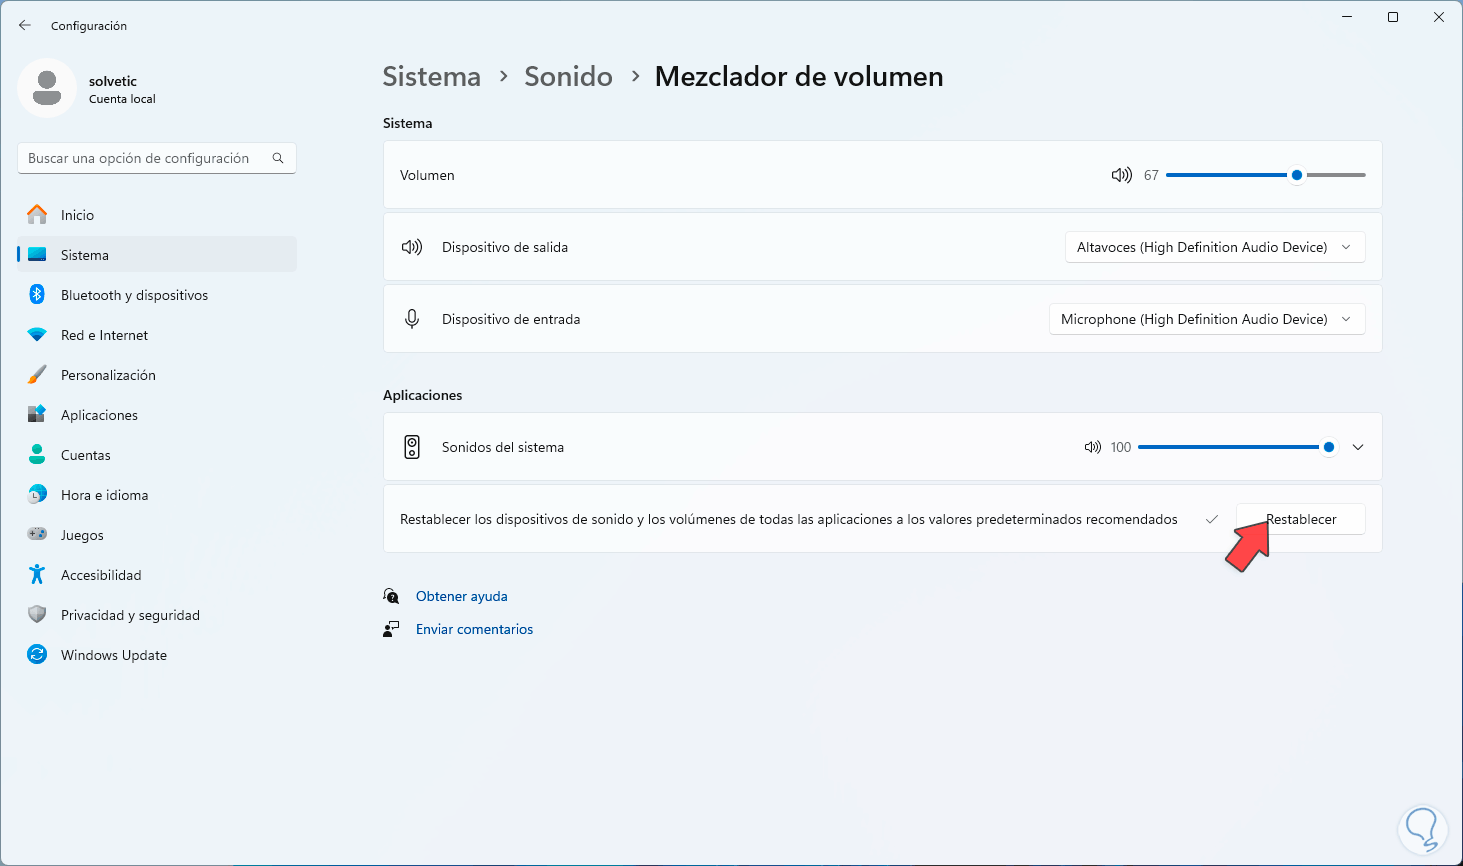1463x866 pixels.
Task: Go to Personalización section
Action: 108,375
